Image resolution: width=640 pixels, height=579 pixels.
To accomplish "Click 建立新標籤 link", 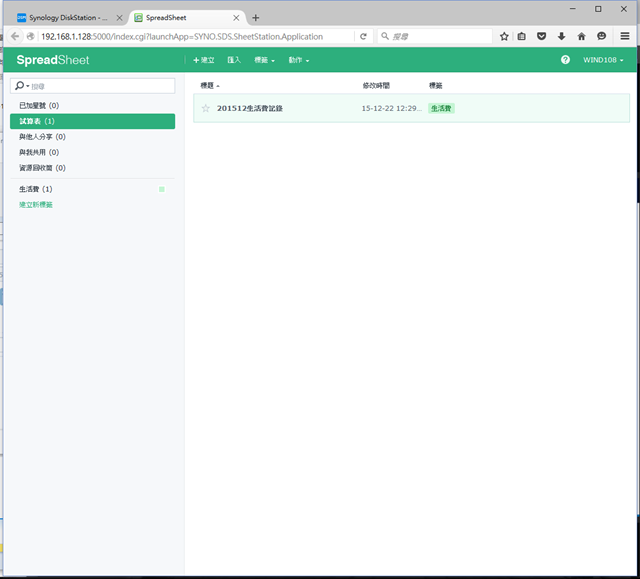I will [x=36, y=205].
